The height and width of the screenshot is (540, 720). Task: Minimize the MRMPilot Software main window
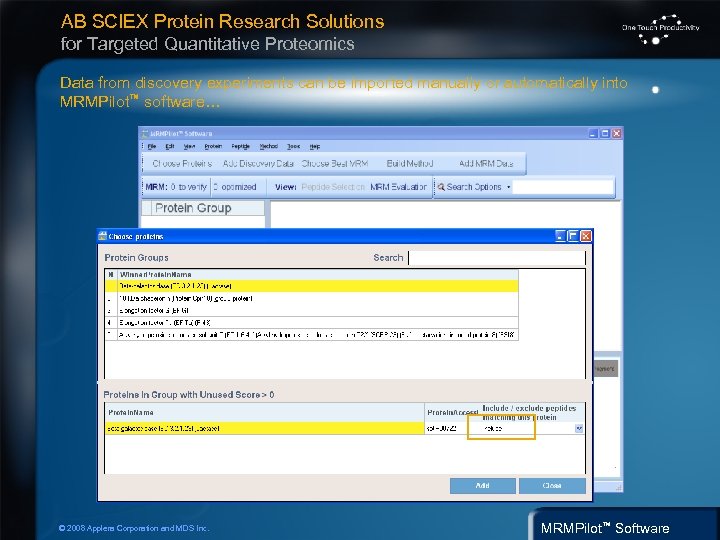pyautogui.click(x=593, y=134)
